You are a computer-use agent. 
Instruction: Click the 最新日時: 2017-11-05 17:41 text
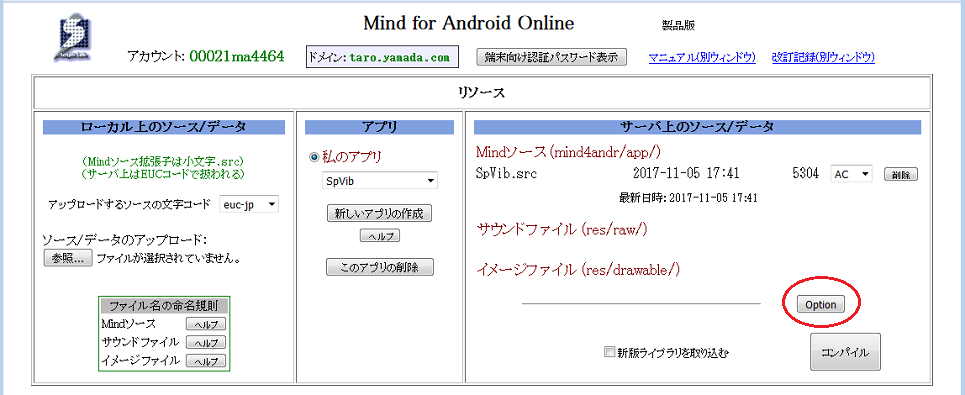687,198
